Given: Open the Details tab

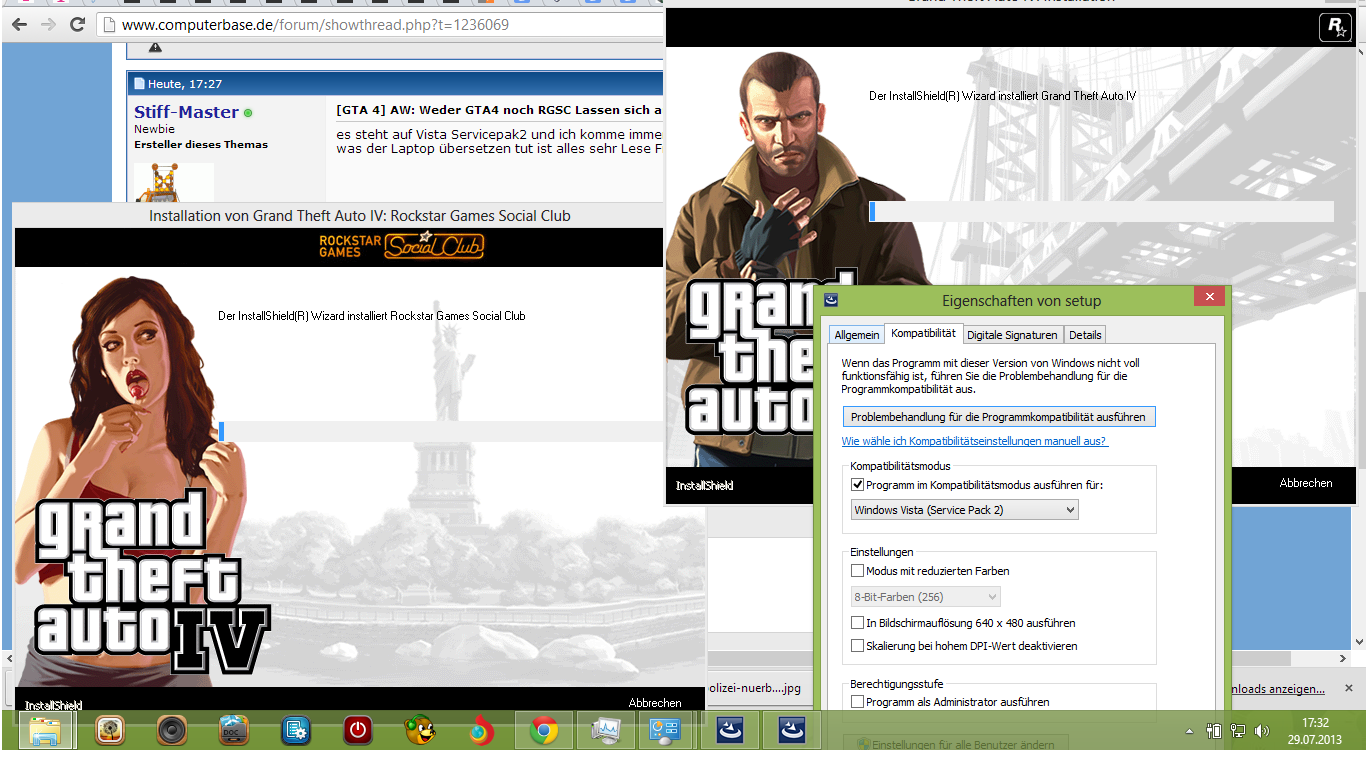Looking at the screenshot, I should tap(1085, 335).
